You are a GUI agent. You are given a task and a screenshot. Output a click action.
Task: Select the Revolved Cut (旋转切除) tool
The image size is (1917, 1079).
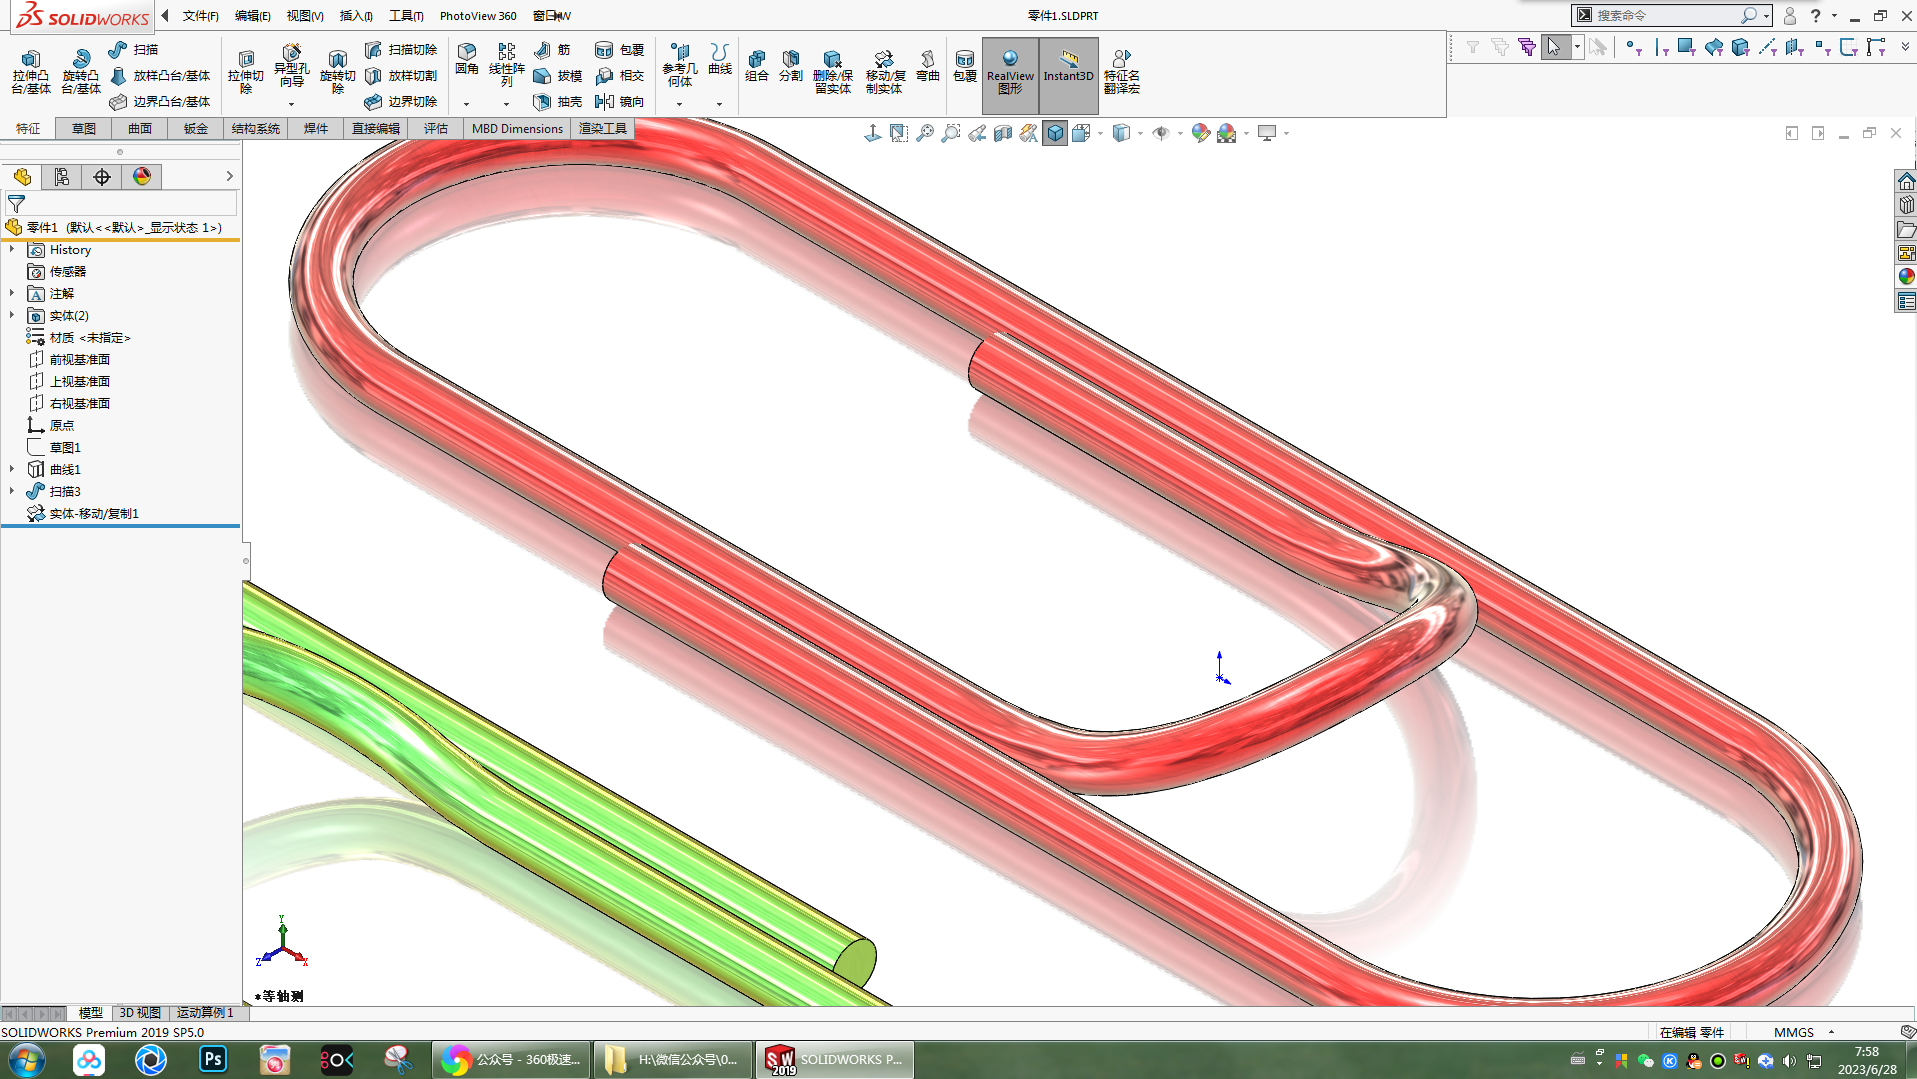pyautogui.click(x=338, y=71)
